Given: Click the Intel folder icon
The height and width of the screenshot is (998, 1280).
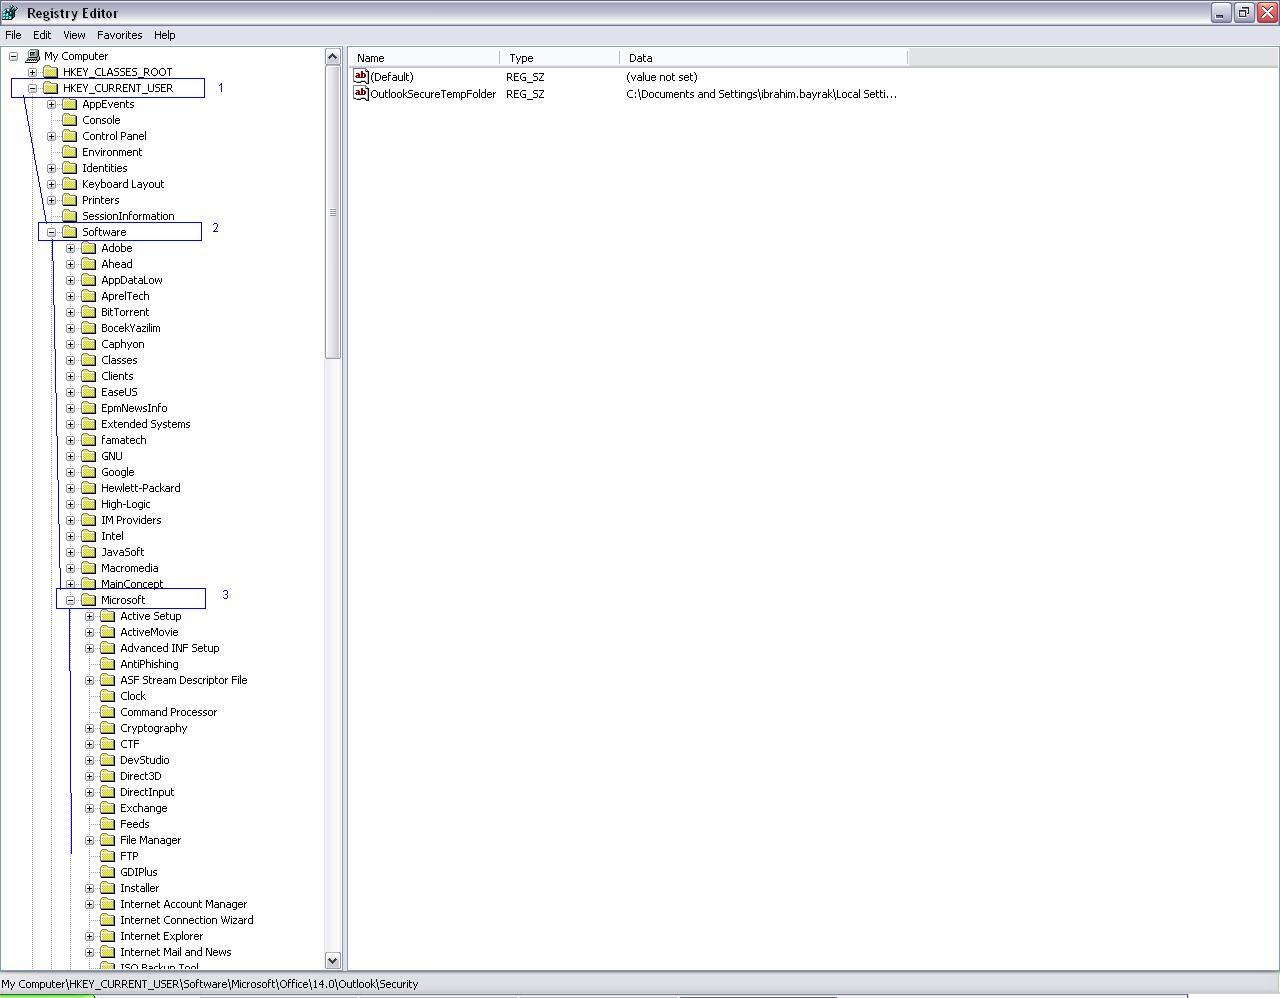Looking at the screenshot, I should 89,536.
